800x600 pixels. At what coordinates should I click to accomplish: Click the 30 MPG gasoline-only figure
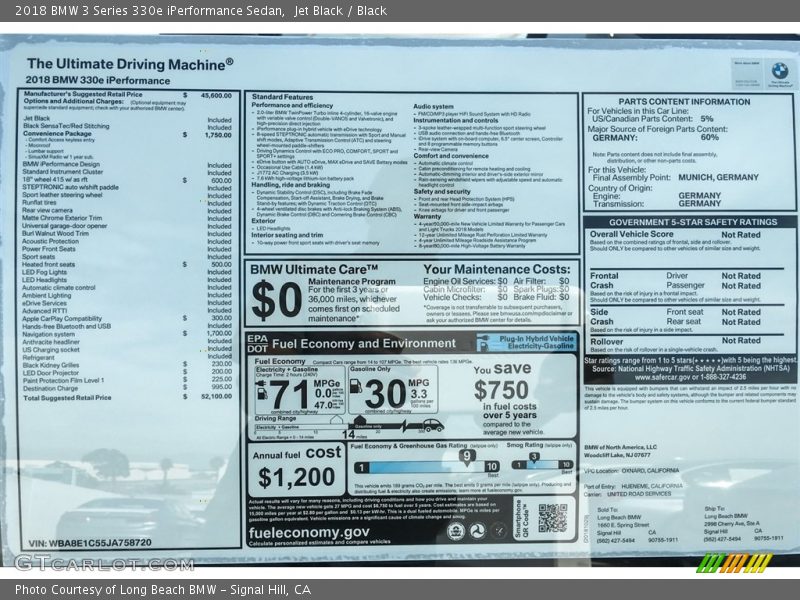(x=385, y=394)
